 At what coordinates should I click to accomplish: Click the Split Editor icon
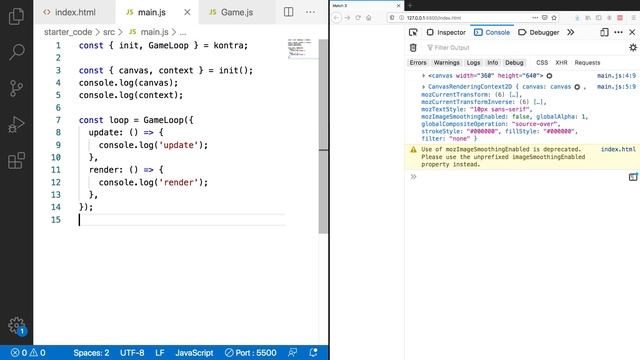[289, 12]
